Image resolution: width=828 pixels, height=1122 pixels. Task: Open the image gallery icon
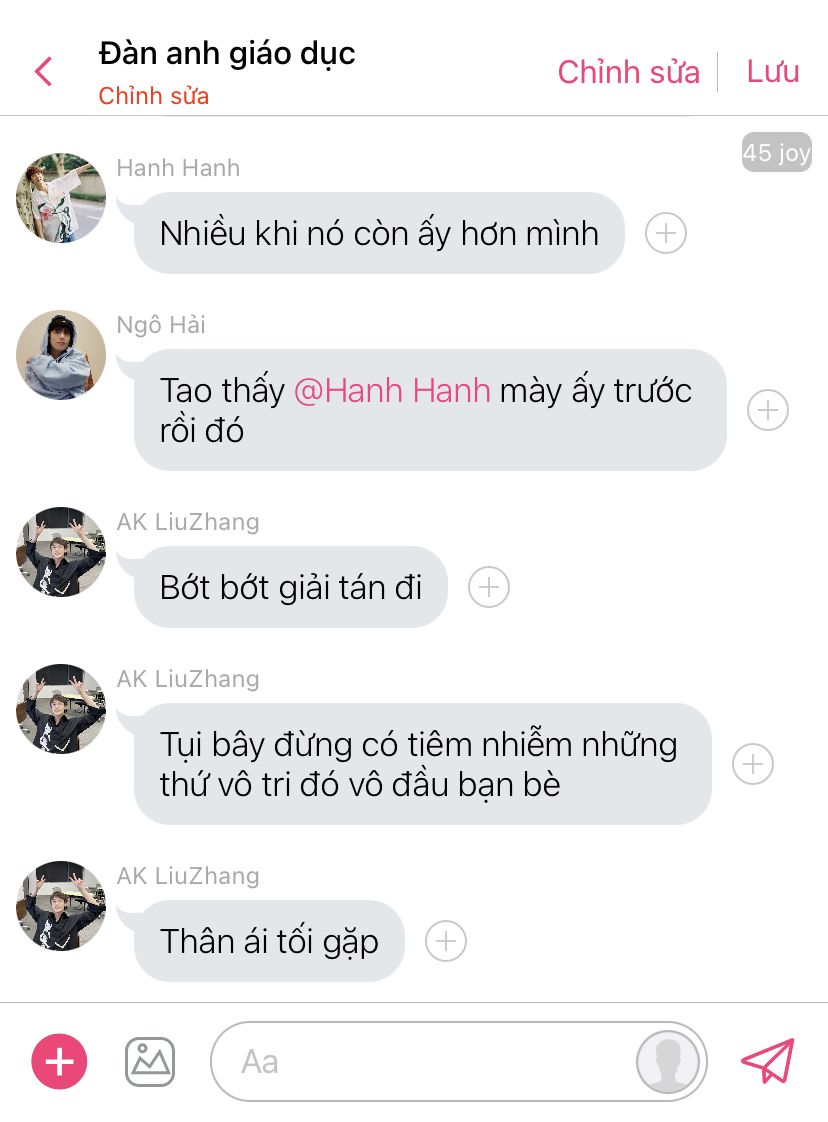(x=150, y=1062)
